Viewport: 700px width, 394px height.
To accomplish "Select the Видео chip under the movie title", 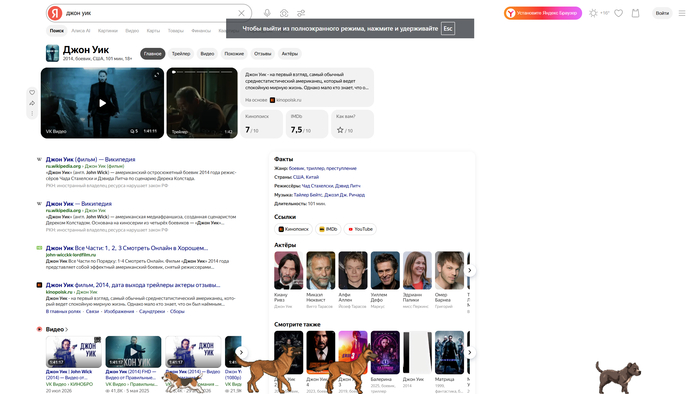I will click(207, 54).
